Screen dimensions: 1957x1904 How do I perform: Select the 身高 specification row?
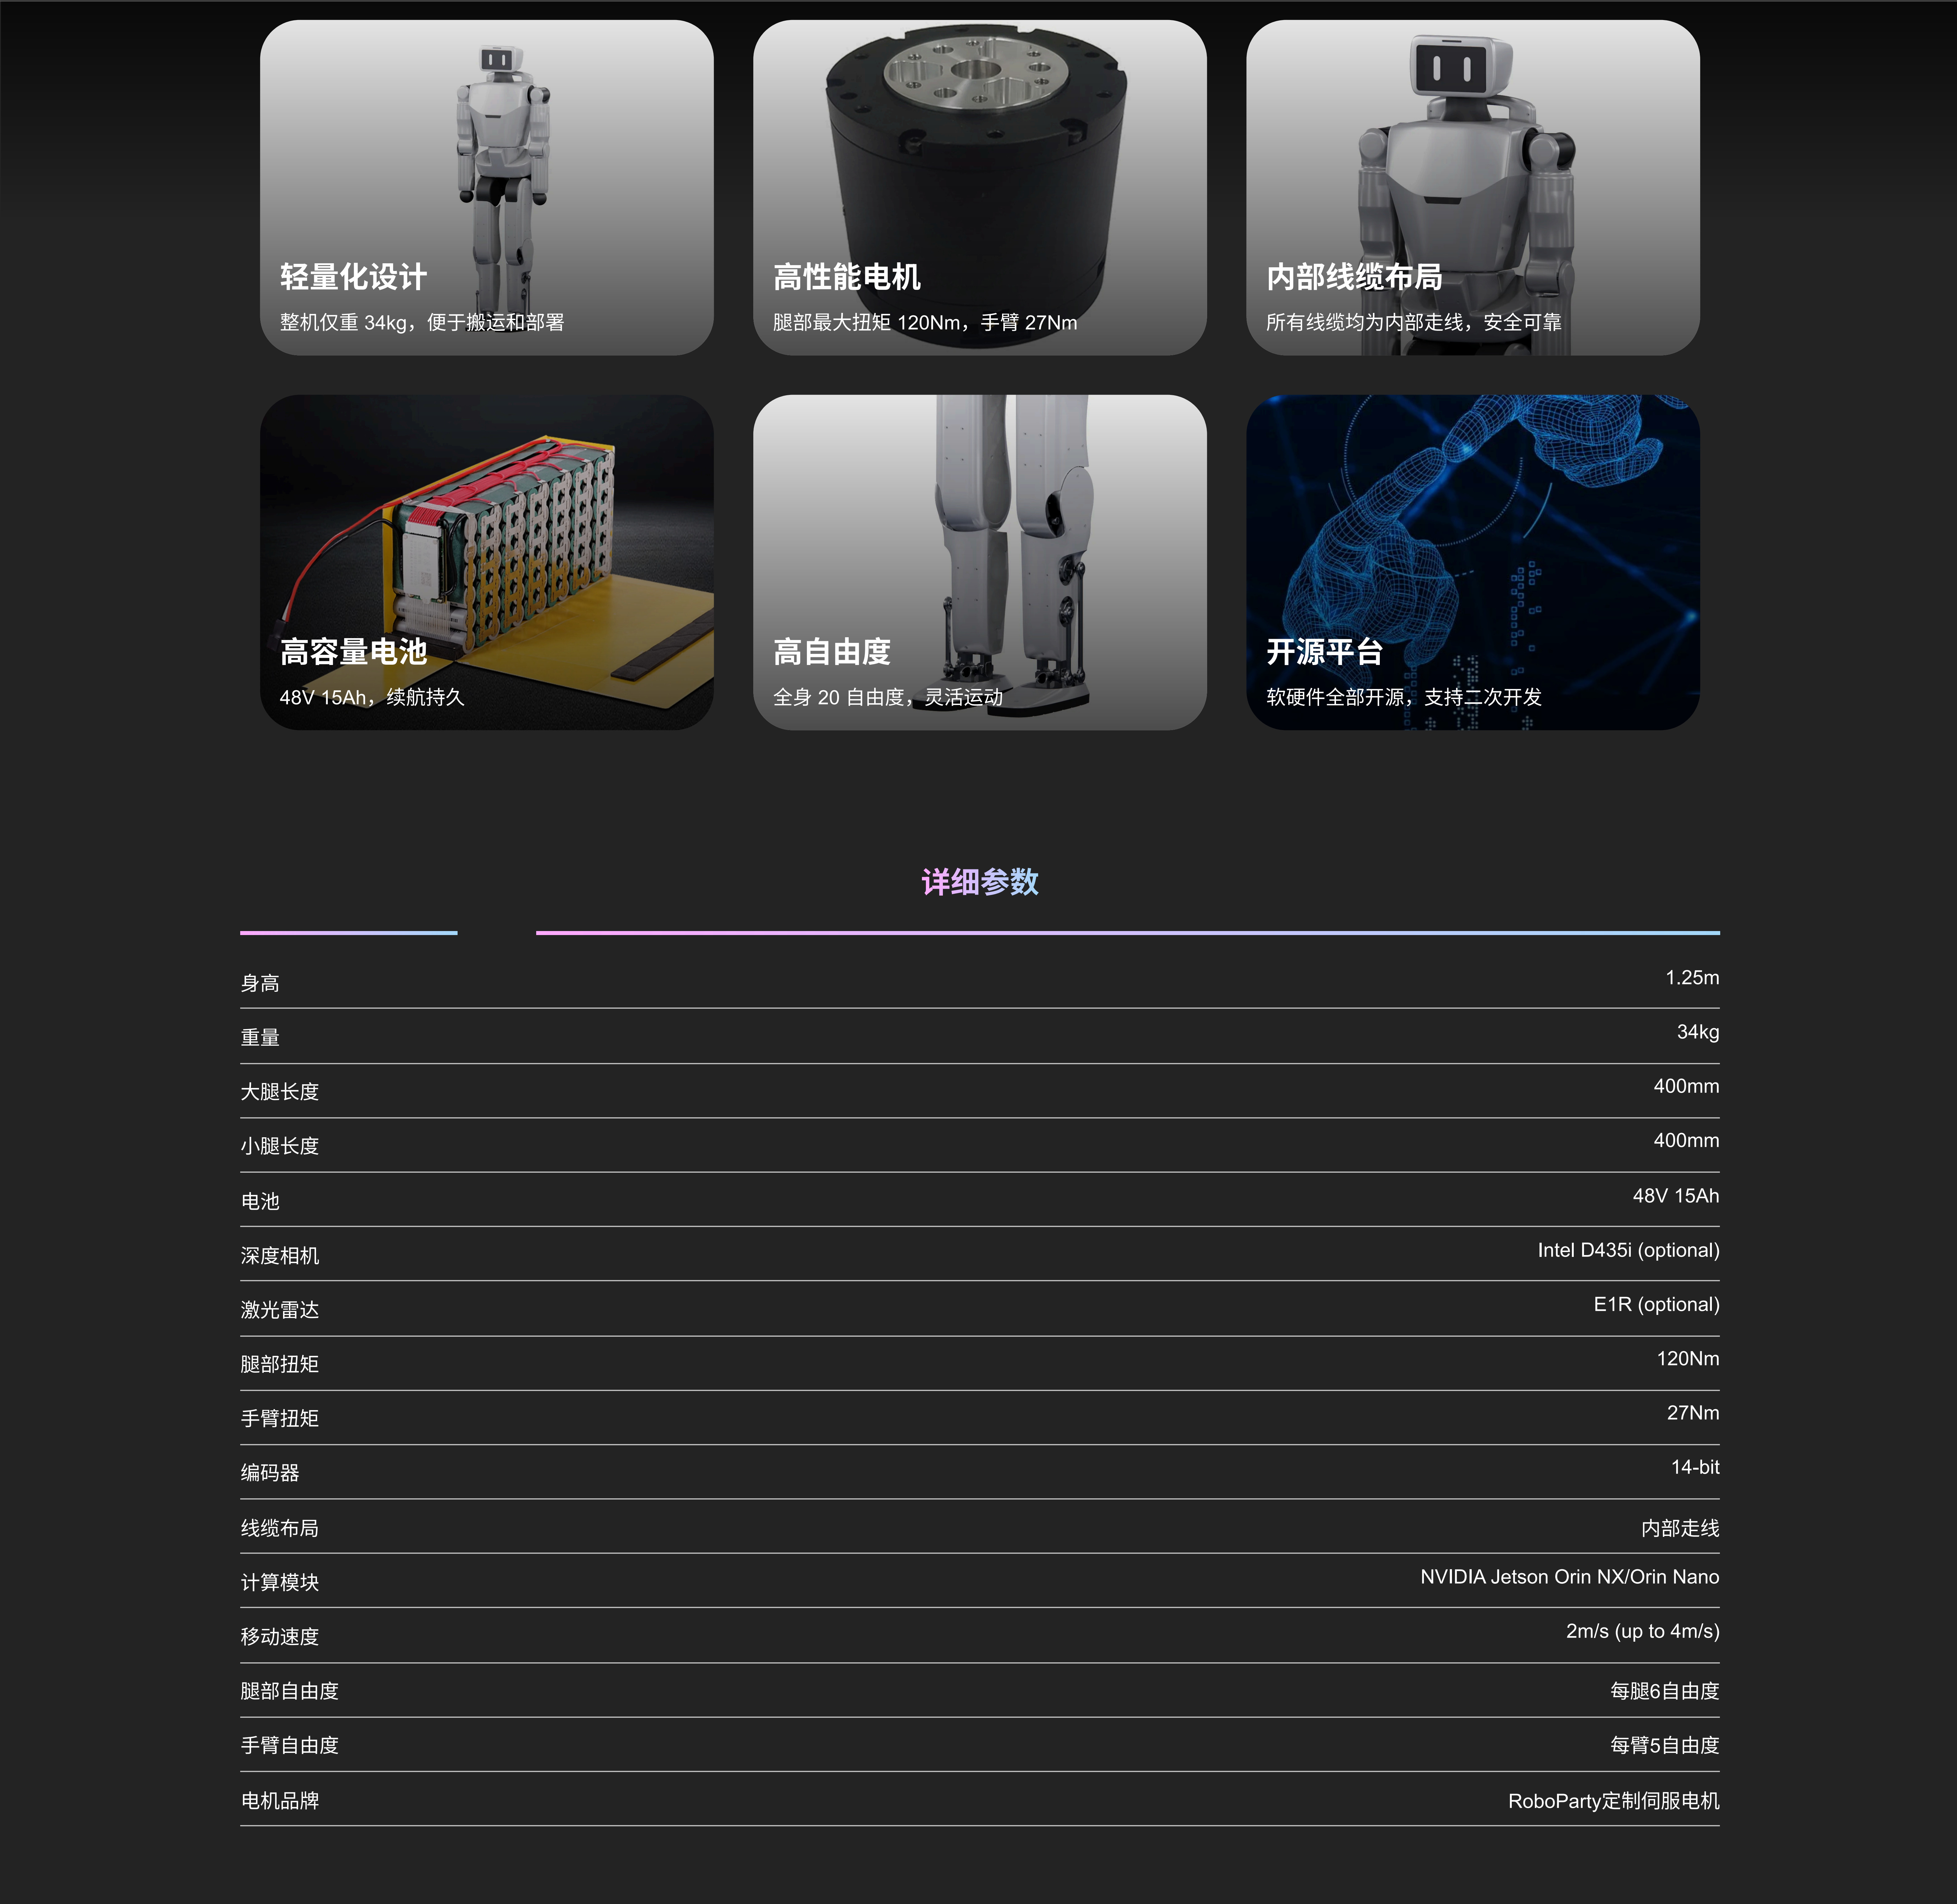point(260,983)
